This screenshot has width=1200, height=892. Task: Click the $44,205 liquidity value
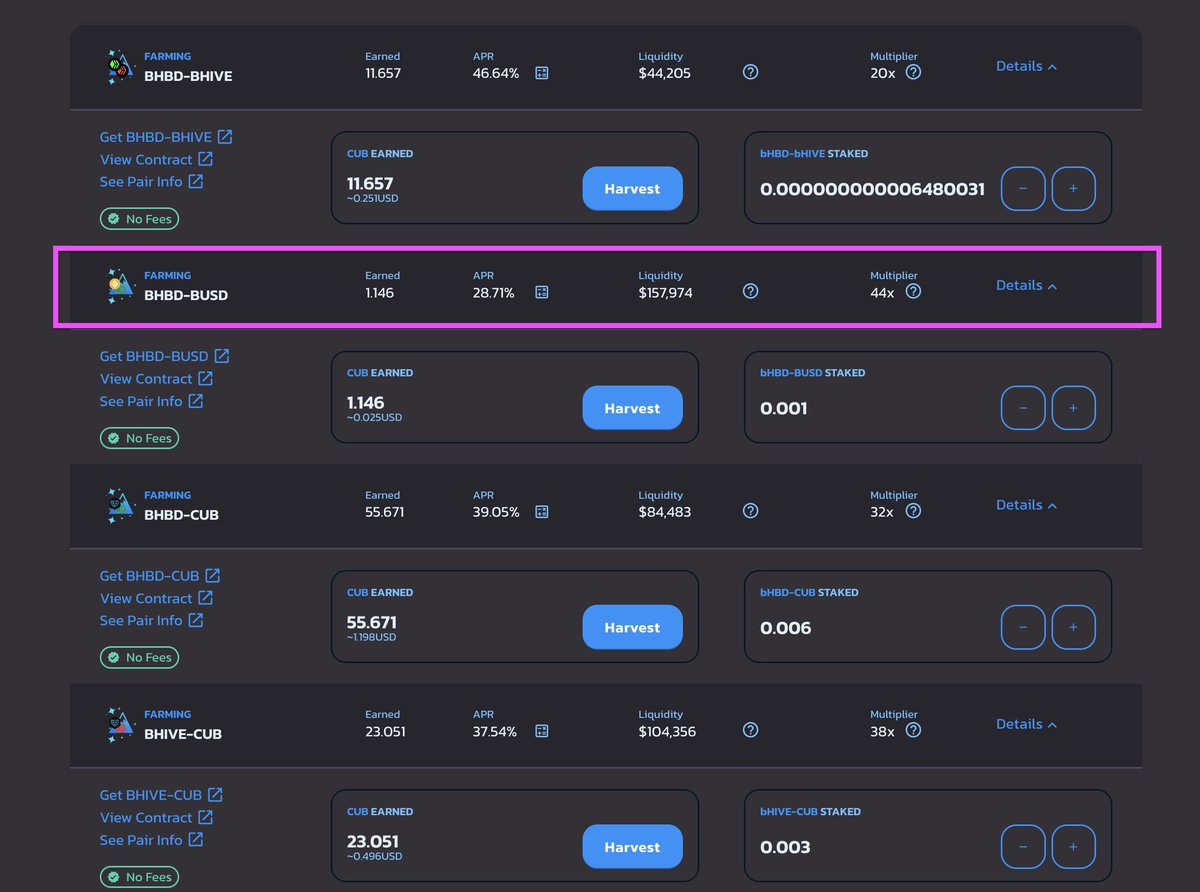click(x=664, y=73)
